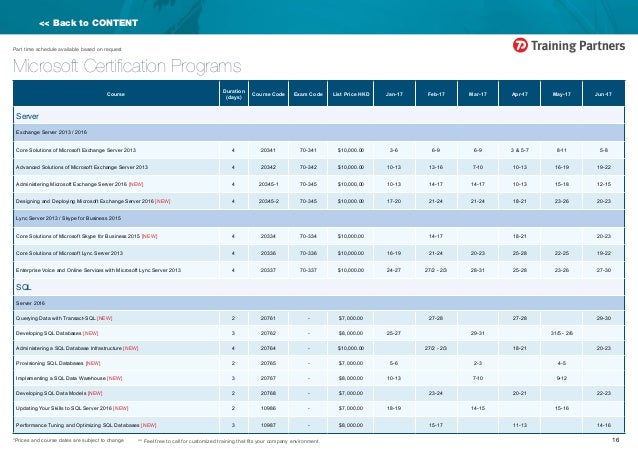Click course code '20765'
638x452 pixels.
click(268, 363)
